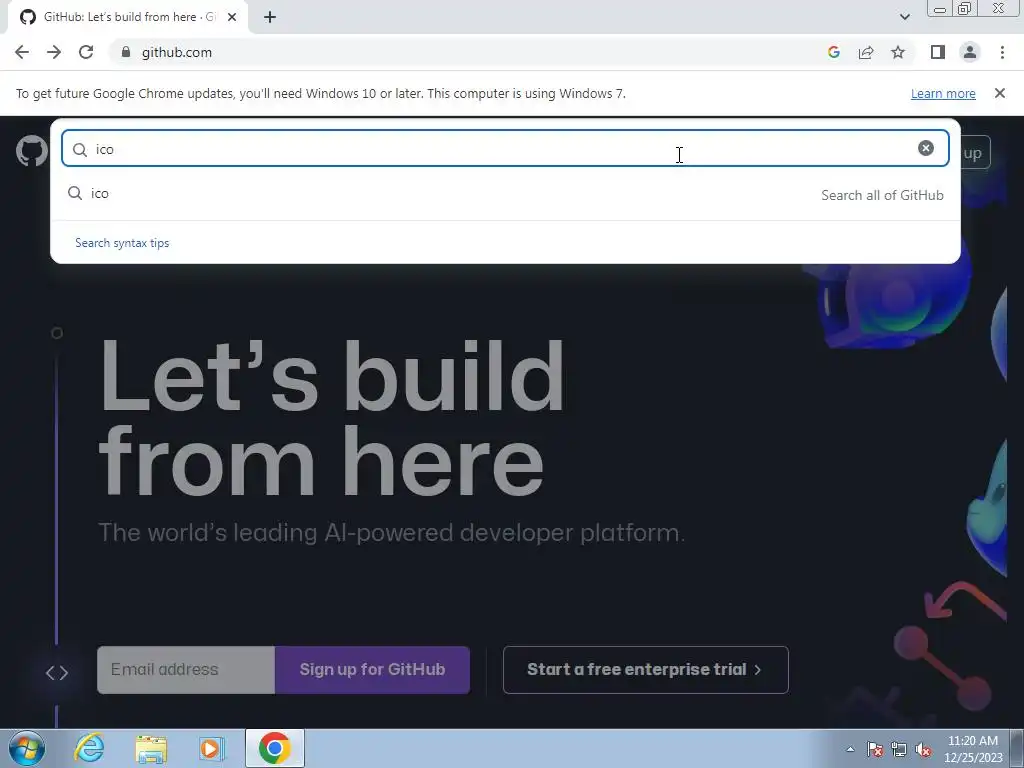
Task: Start a free enterprise trial
Action: (645, 669)
